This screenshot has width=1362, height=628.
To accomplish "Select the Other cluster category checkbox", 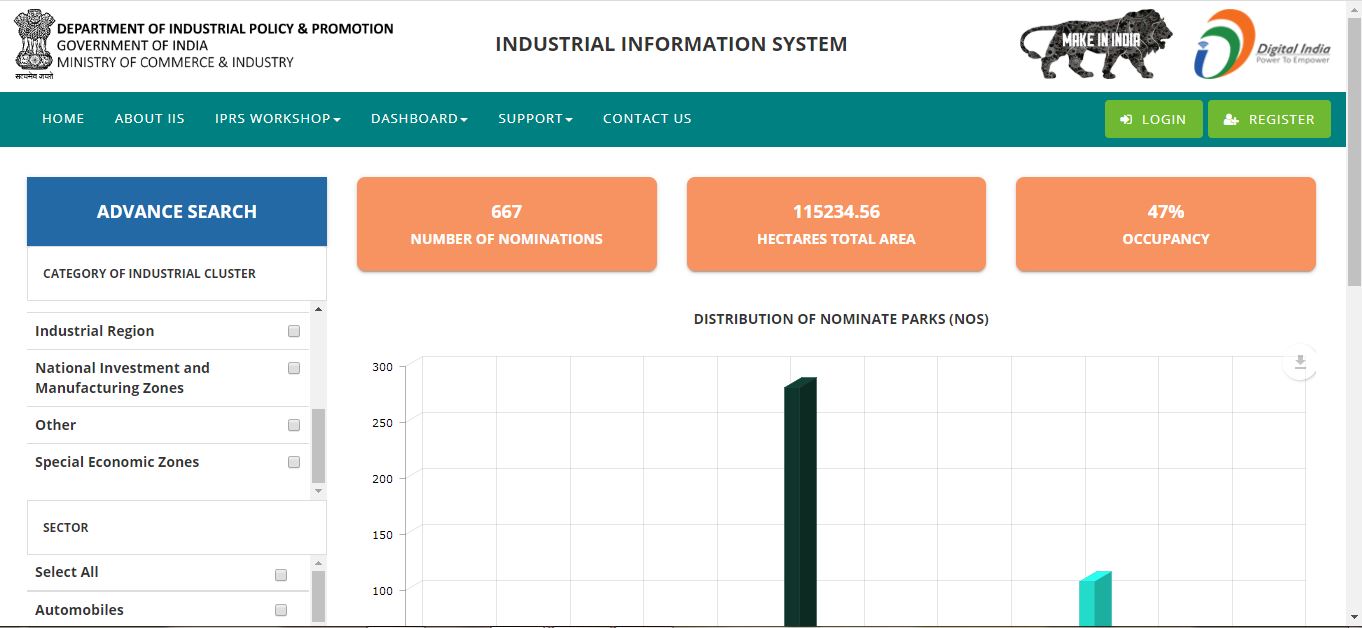I will pyautogui.click(x=293, y=424).
